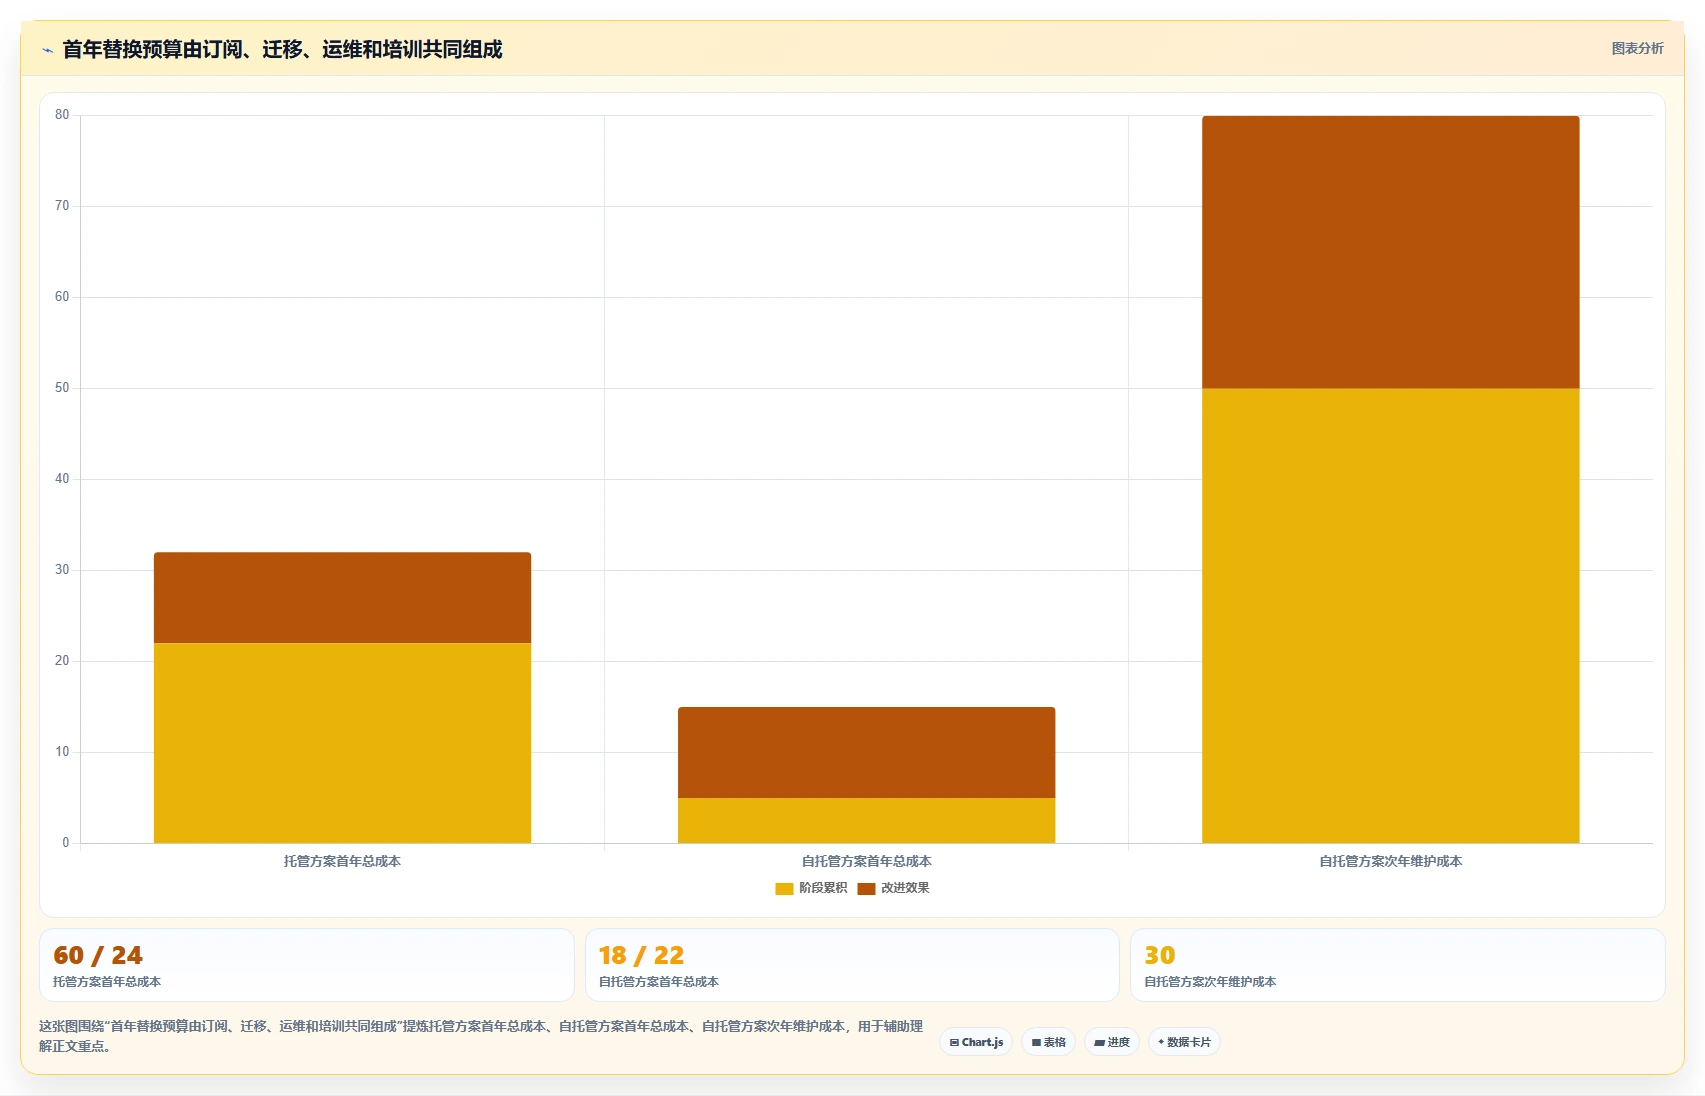The image size is (1705, 1096).
Task: Click the y-axis tick label 50
Action: [62, 388]
